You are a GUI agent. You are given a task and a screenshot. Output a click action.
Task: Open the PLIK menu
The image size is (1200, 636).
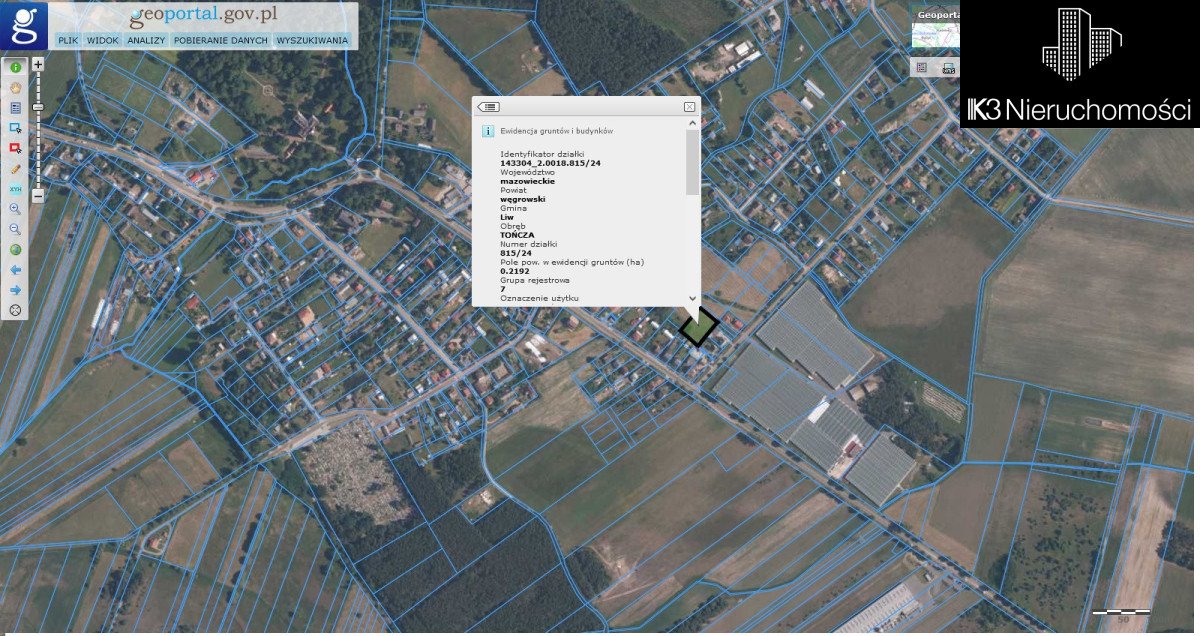[68, 41]
